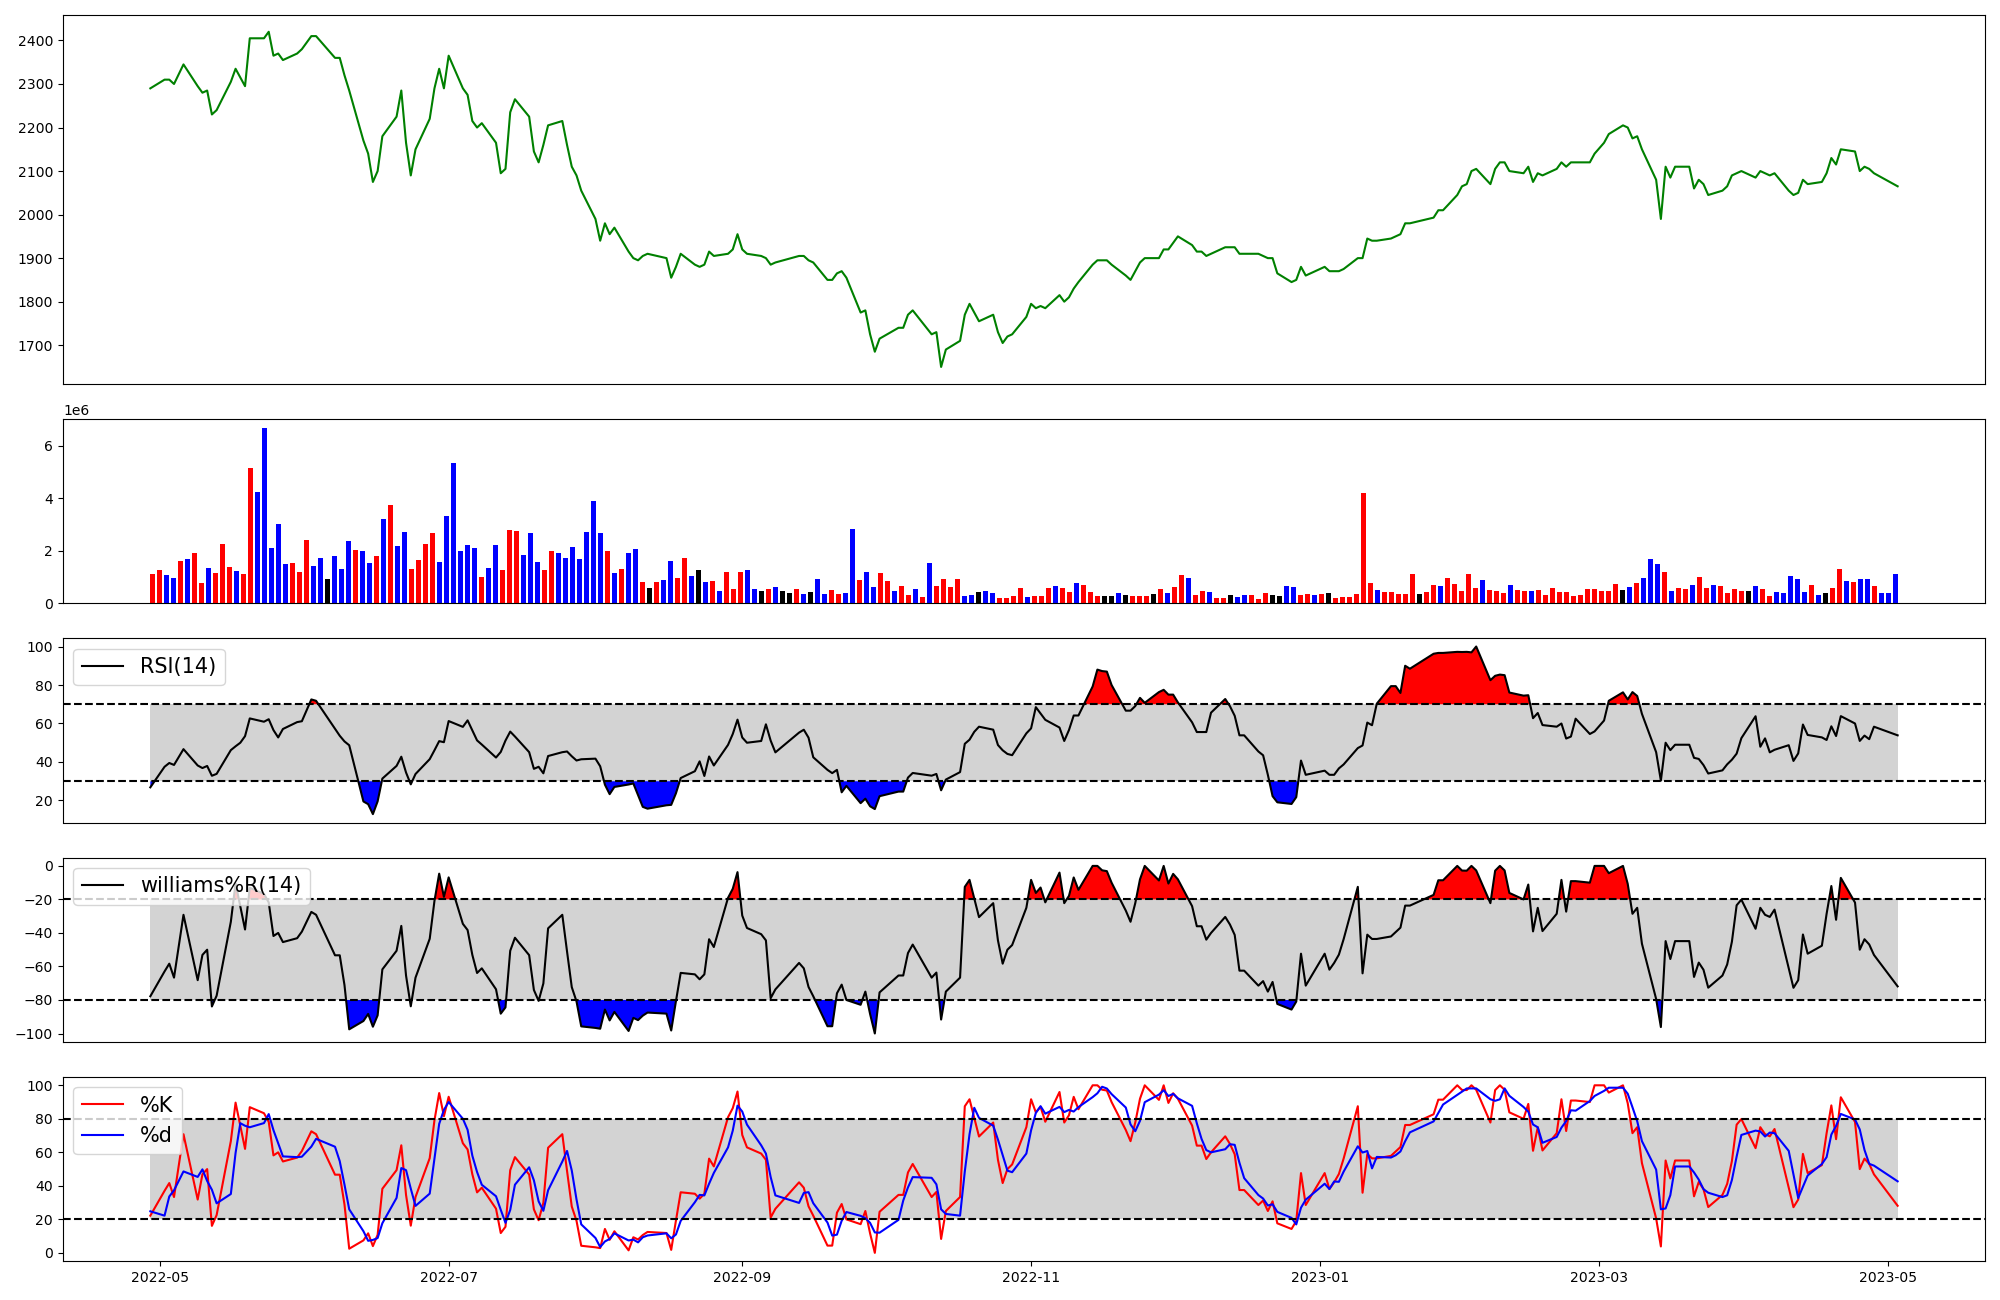
Task: Click the blue %d legend line sample
Action: pyautogui.click(x=102, y=1135)
